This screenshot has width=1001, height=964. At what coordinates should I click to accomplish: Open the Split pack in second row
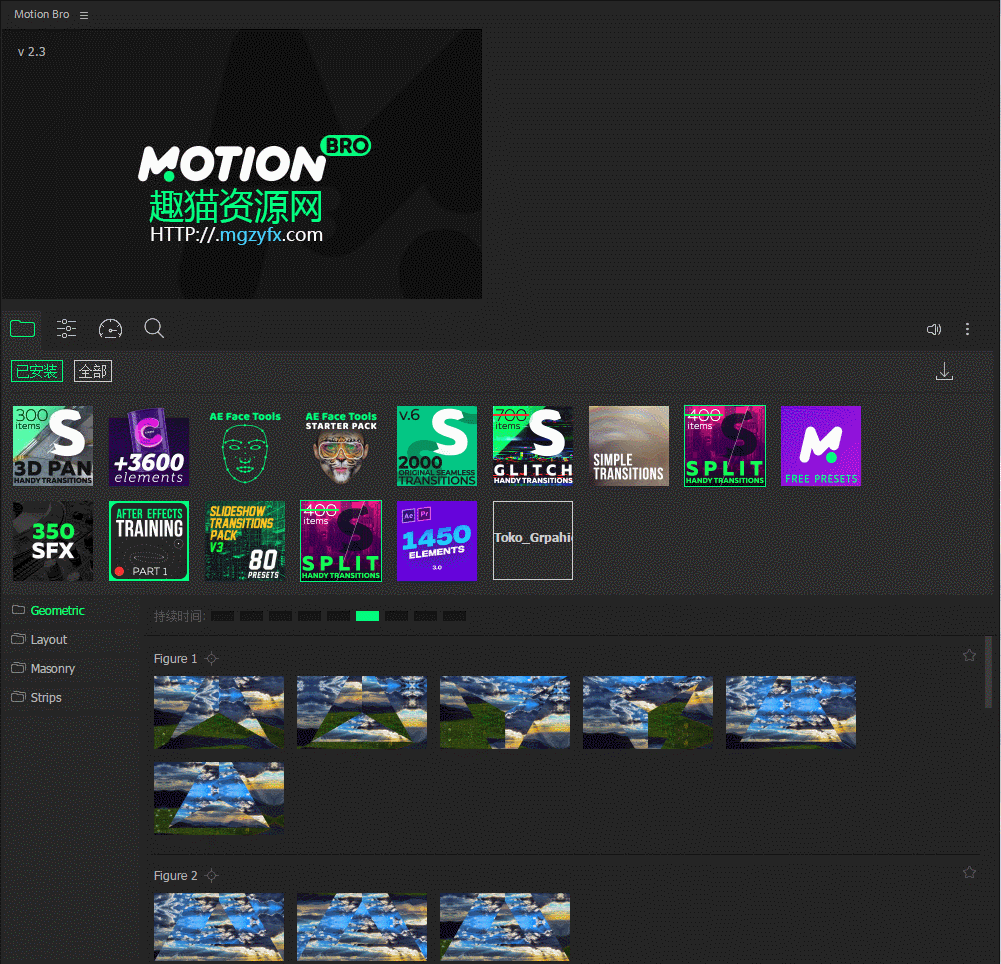341,541
